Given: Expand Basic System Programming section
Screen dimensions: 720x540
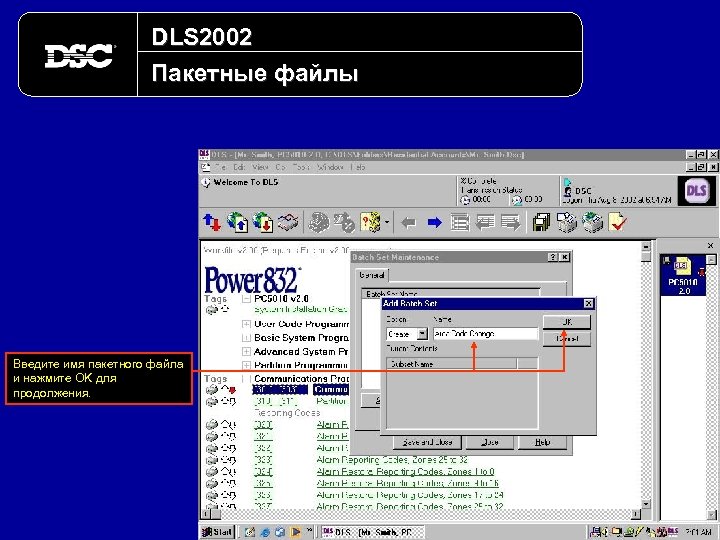Looking at the screenshot, I should pyautogui.click(x=246, y=338).
